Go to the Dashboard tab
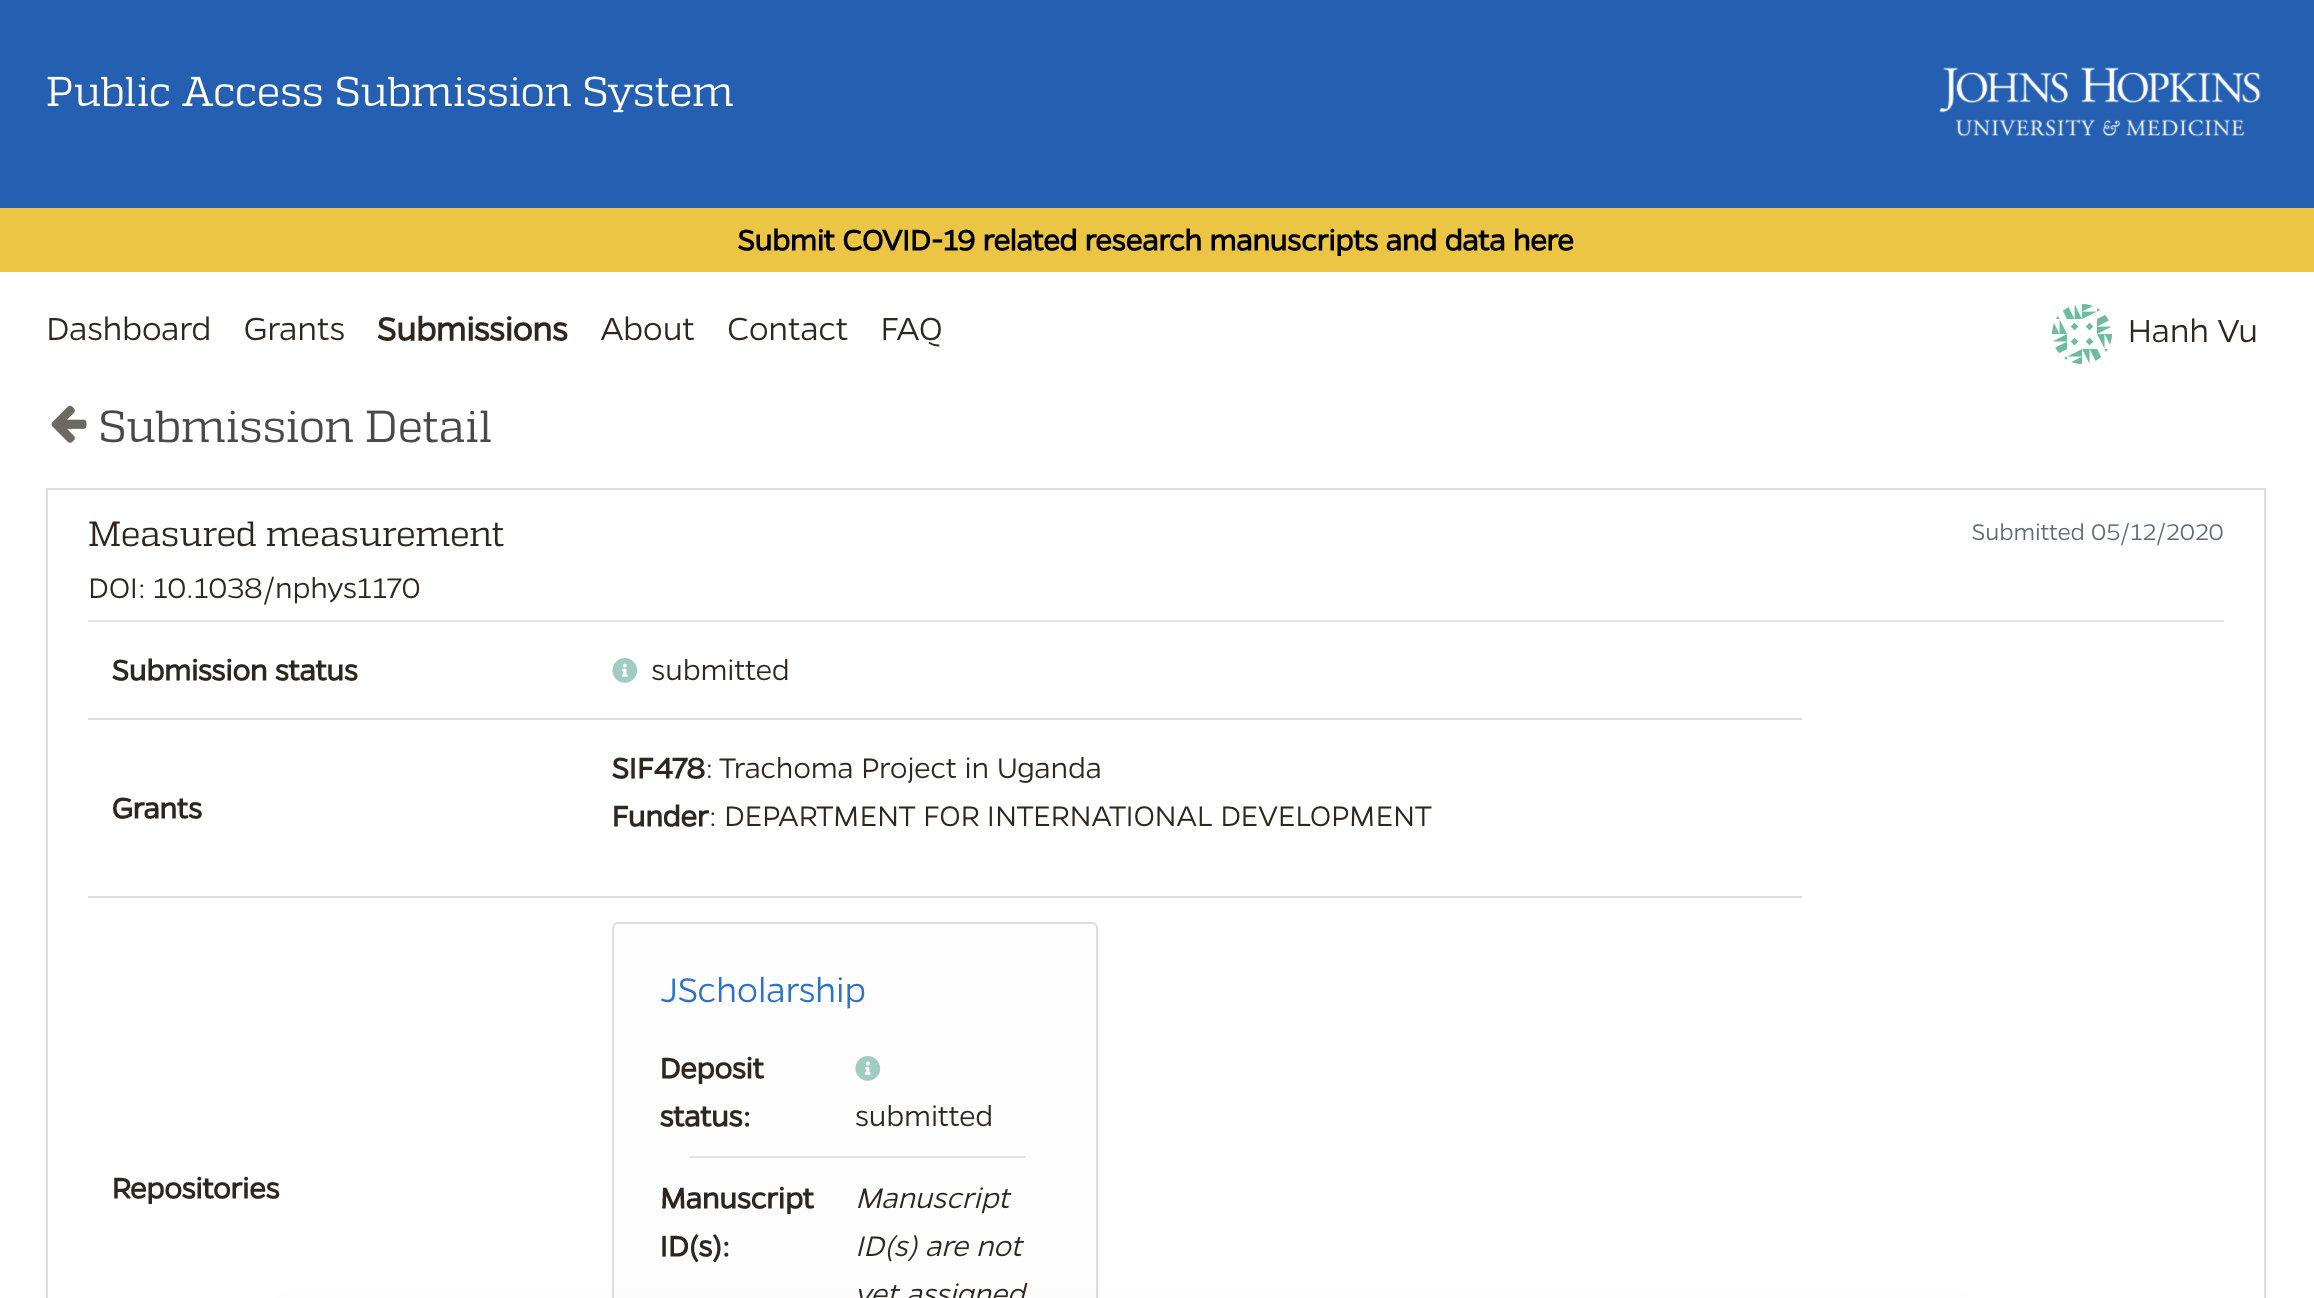 [x=128, y=329]
